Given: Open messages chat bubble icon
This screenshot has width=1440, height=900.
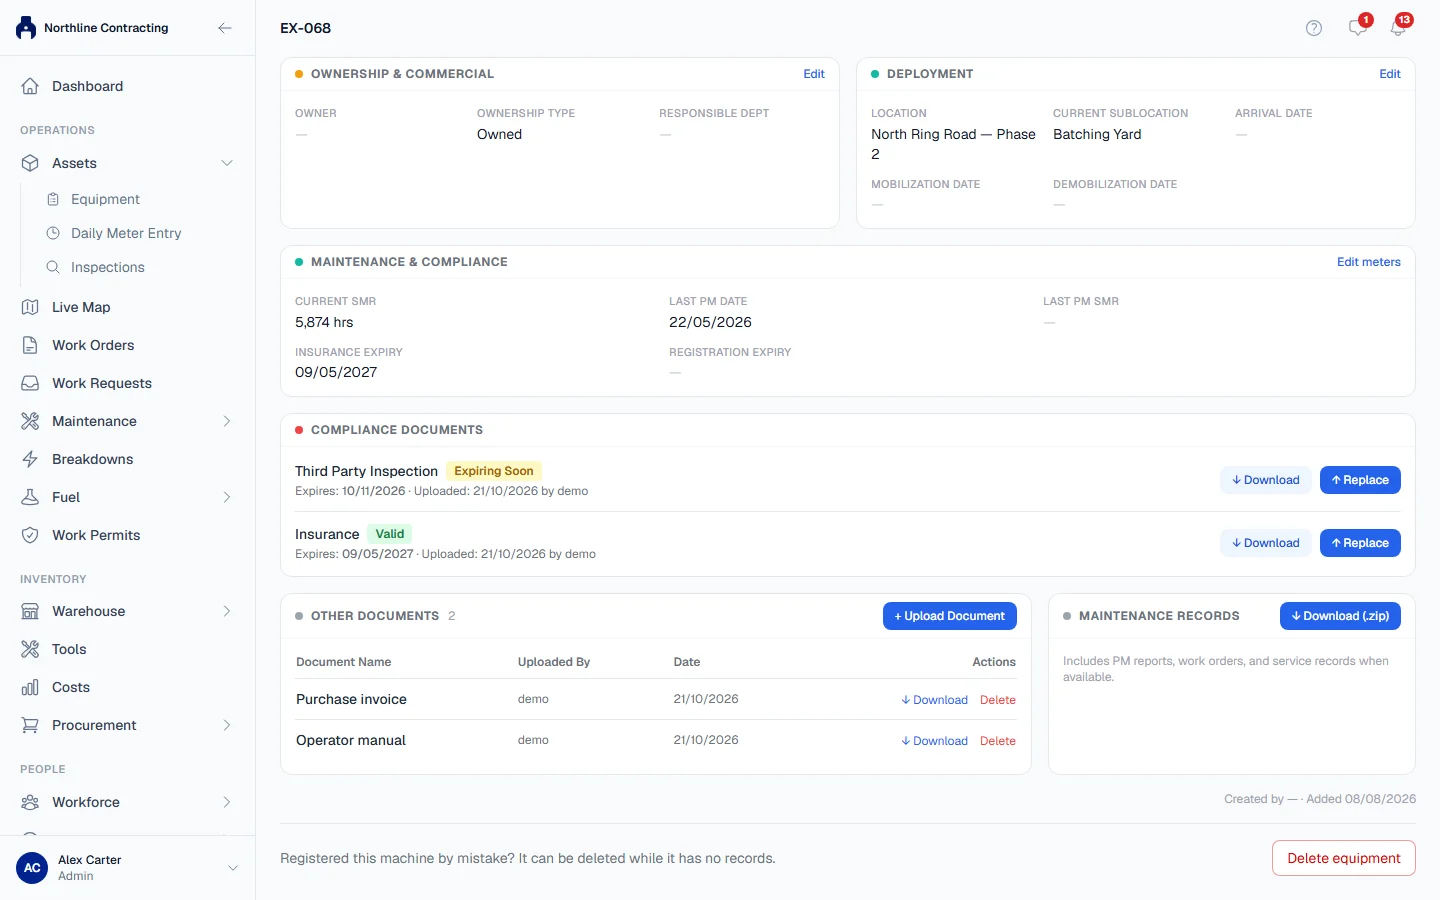Looking at the screenshot, I should tap(1357, 28).
